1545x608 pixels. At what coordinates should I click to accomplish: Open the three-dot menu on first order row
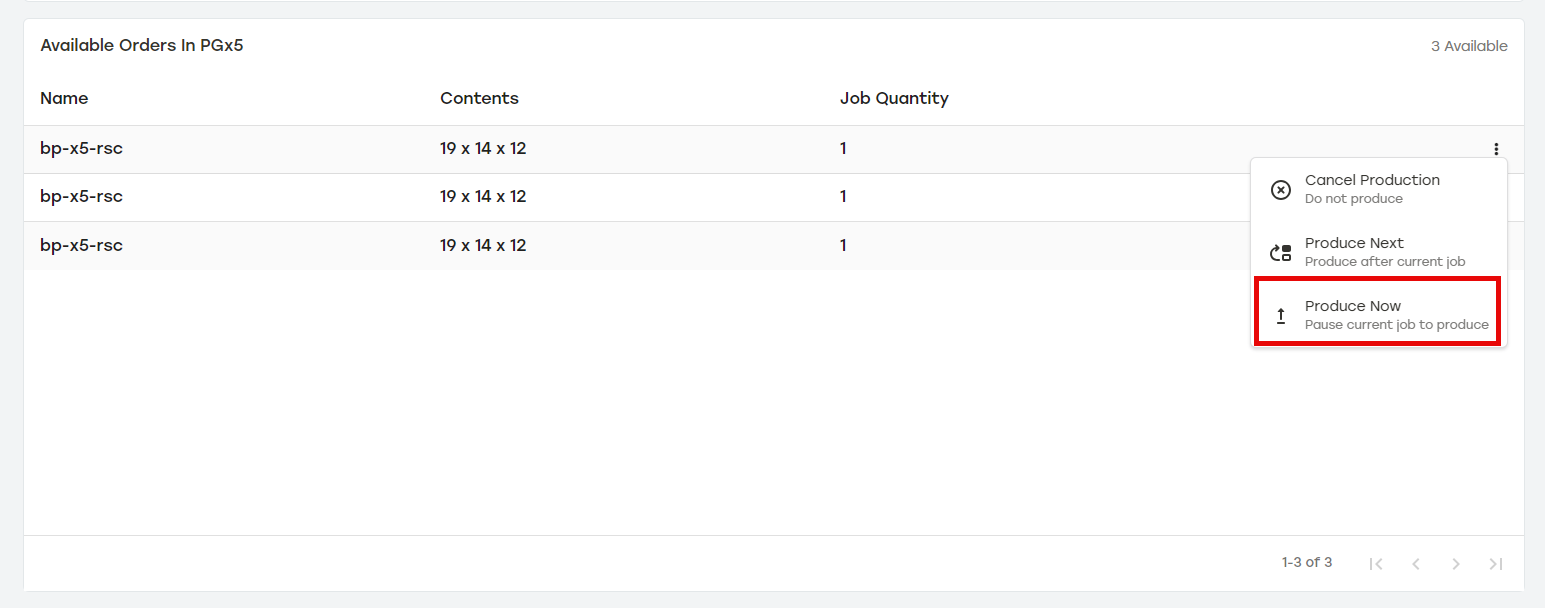click(x=1496, y=149)
